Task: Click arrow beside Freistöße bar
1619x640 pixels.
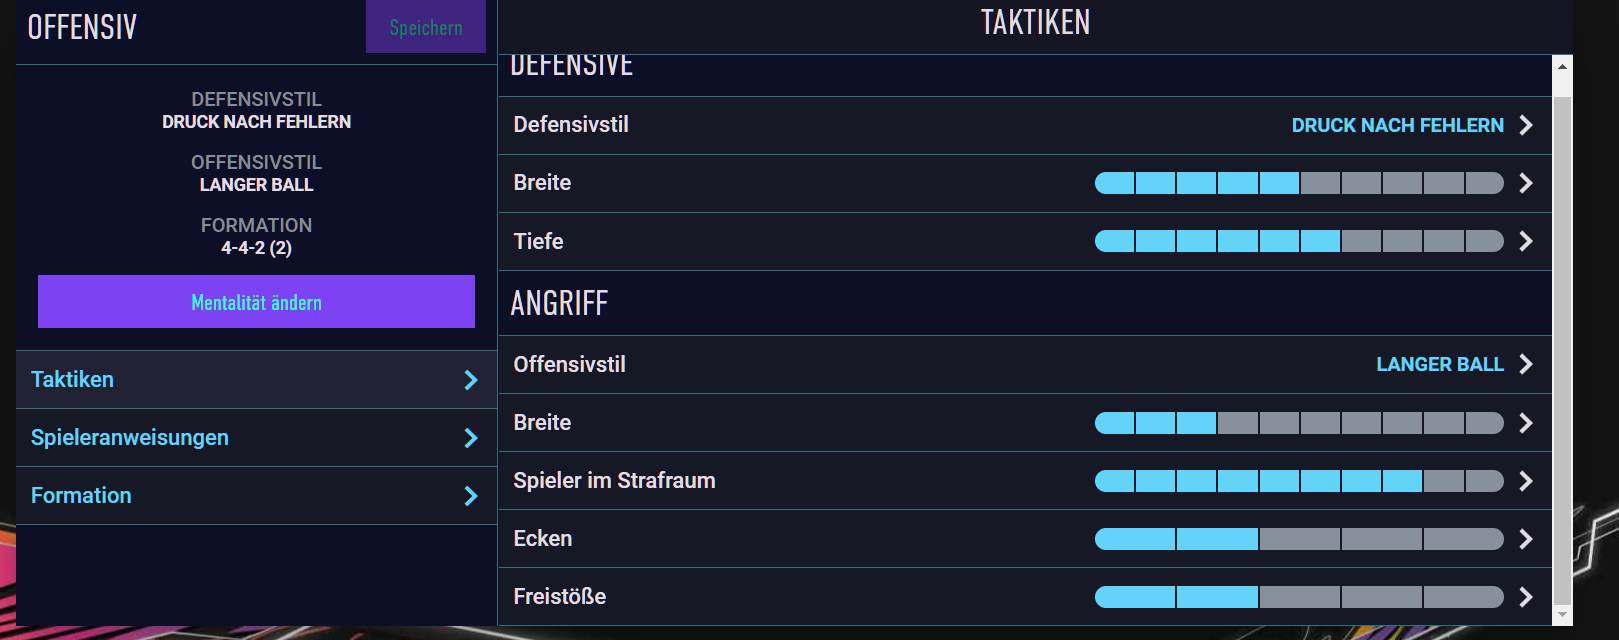Action: pyautogui.click(x=1526, y=597)
